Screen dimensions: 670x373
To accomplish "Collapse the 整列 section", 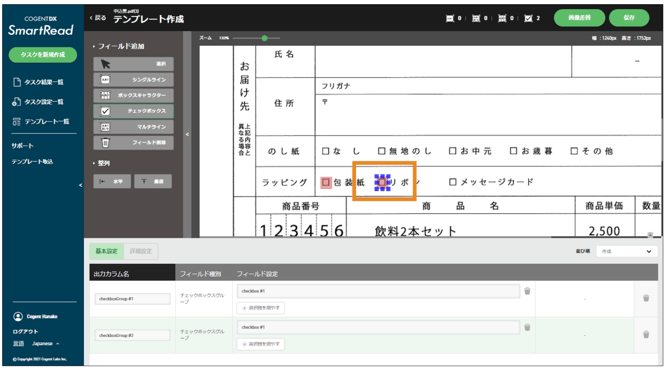I will click(101, 163).
